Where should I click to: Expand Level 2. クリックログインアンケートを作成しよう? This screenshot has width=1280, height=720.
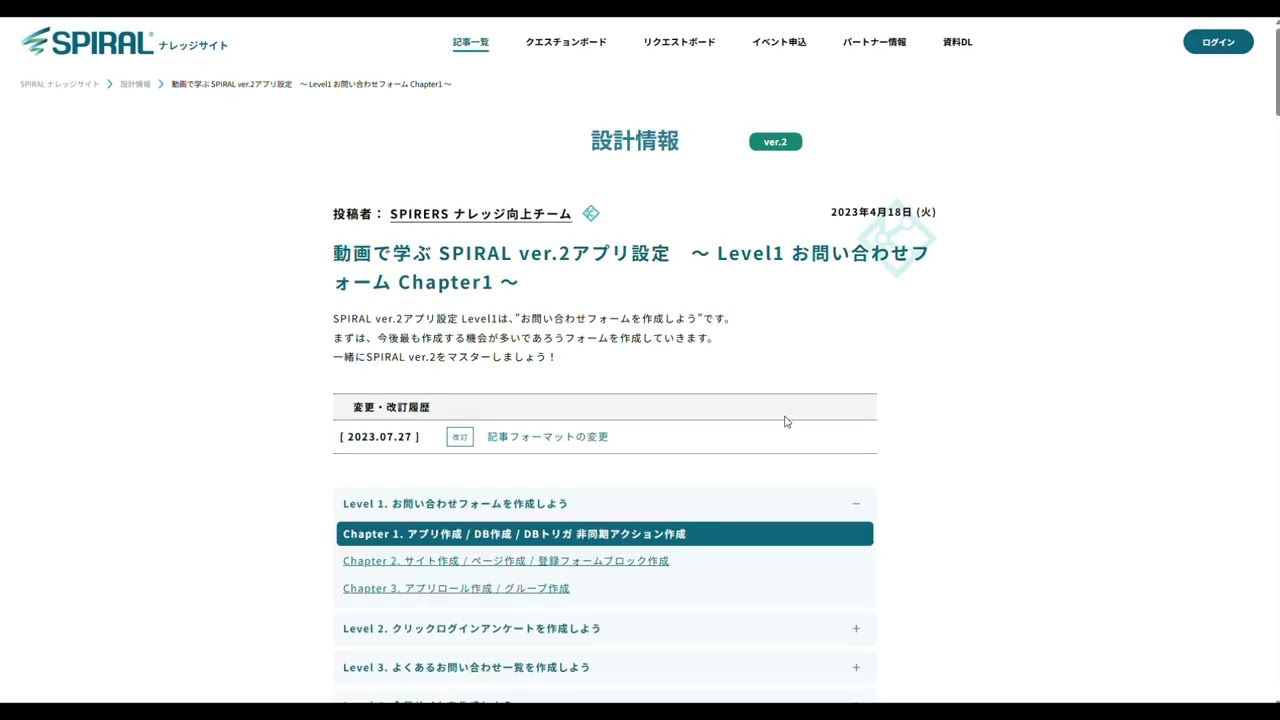[x=604, y=628]
